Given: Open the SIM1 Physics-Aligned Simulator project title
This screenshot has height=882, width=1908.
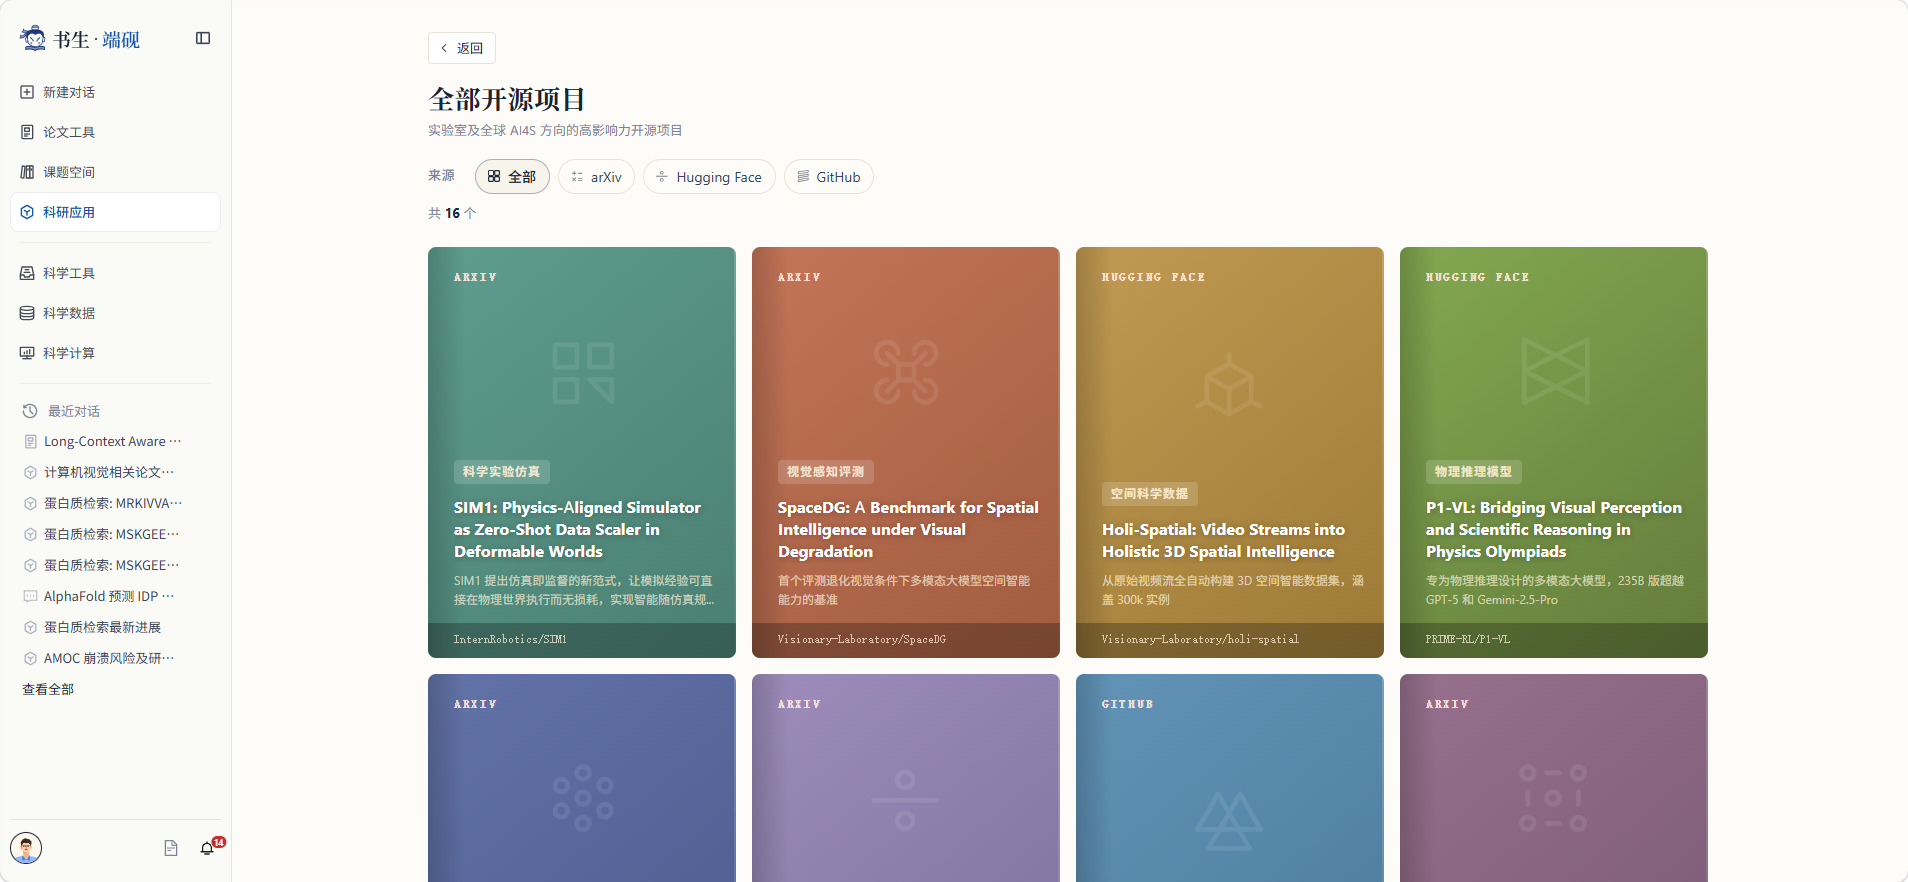Looking at the screenshot, I should (577, 530).
